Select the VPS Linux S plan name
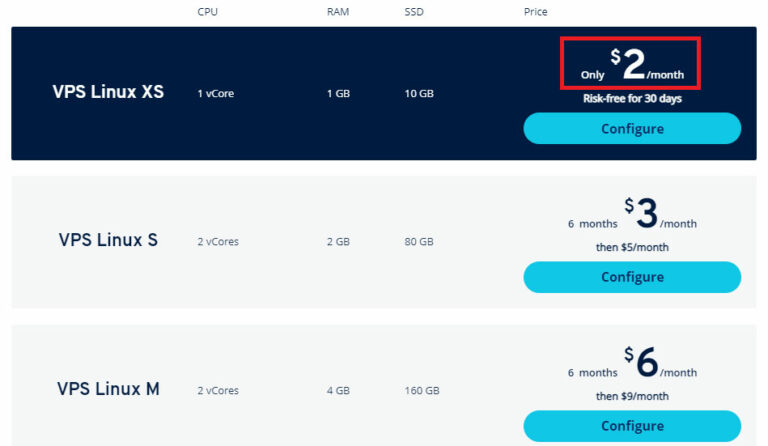Screen dimensions: 768x446 point(108,240)
